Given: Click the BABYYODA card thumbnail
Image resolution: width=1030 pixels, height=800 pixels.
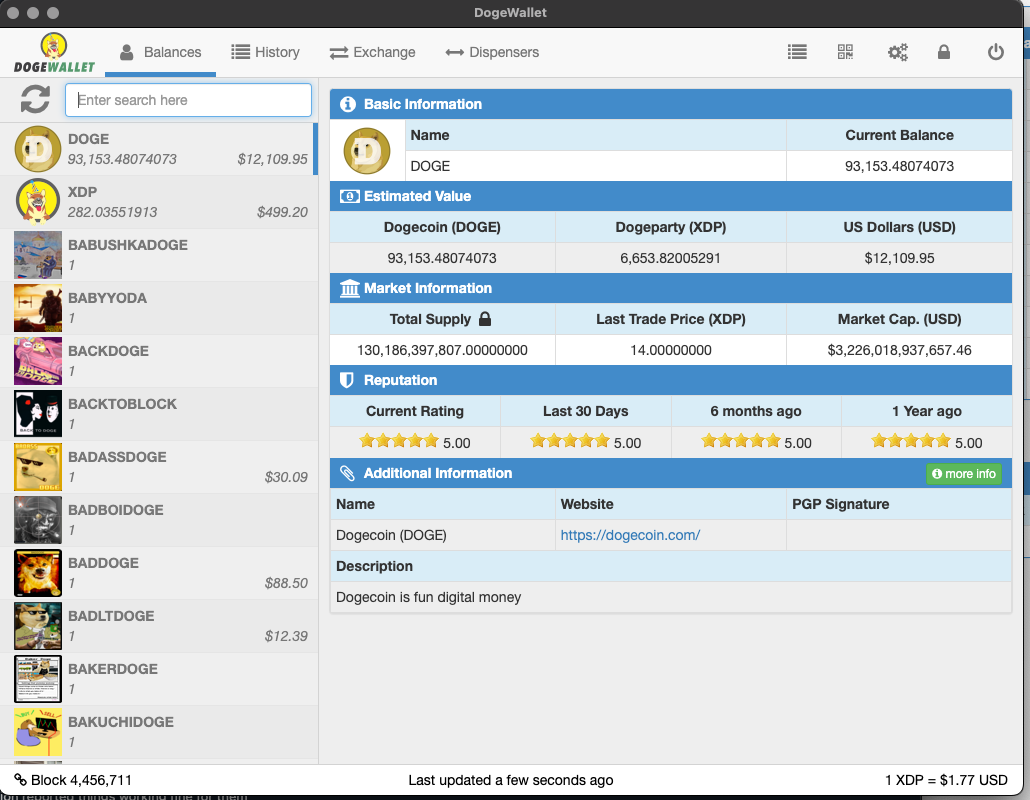Looking at the screenshot, I should coord(38,308).
